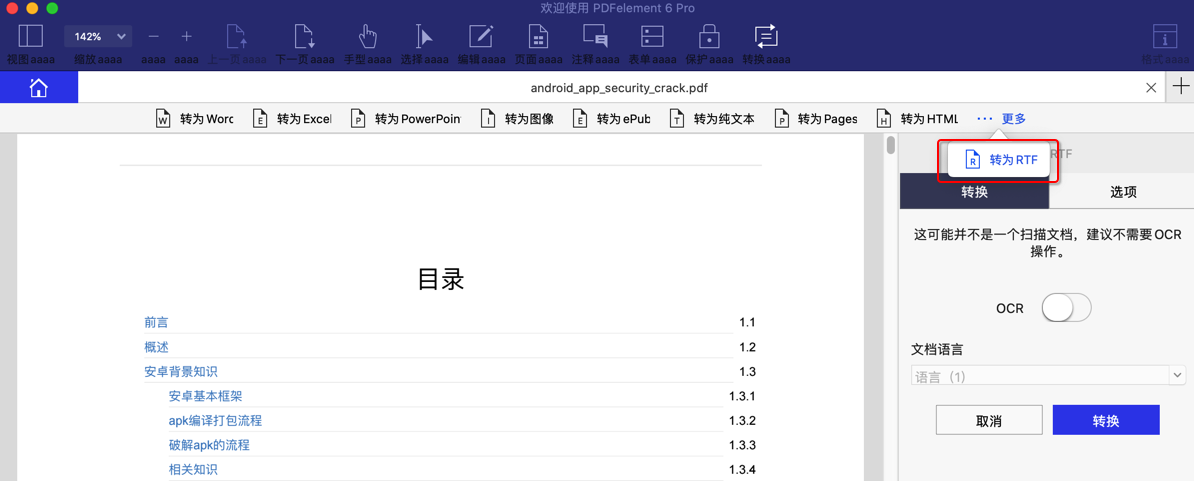Open the Form tool
The height and width of the screenshot is (481, 1194).
[x=653, y=37]
